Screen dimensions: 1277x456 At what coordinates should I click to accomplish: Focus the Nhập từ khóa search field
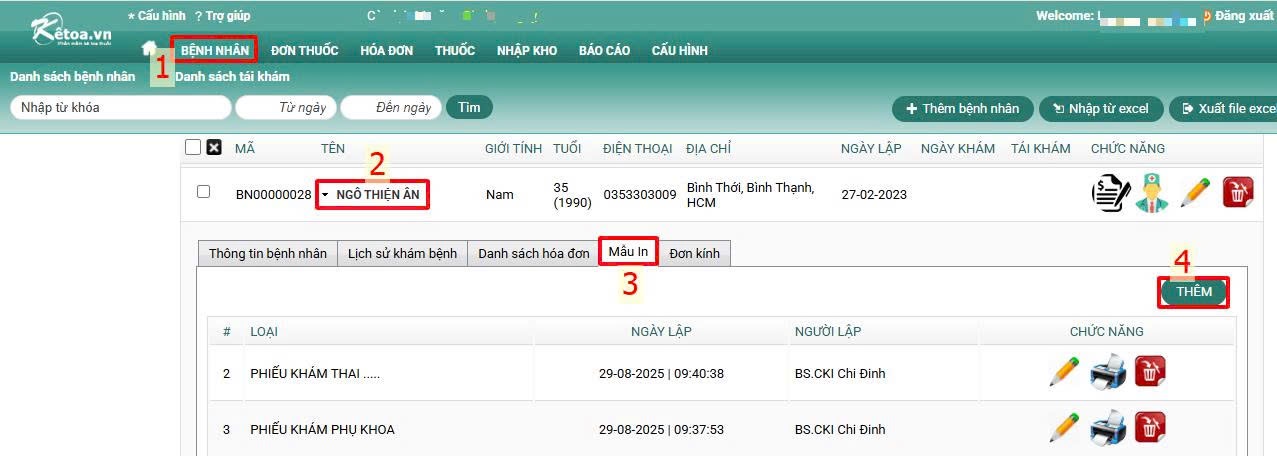point(120,108)
